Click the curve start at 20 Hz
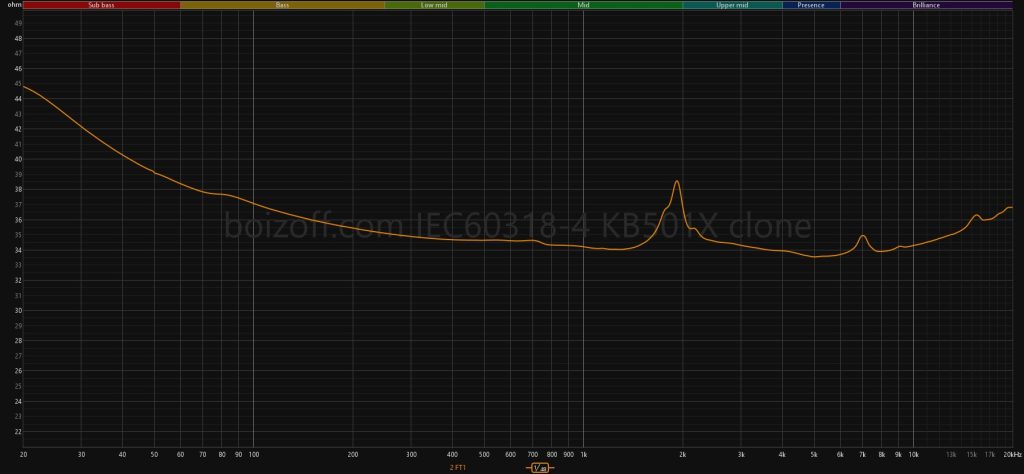The height and width of the screenshot is (474, 1024). coord(23,86)
